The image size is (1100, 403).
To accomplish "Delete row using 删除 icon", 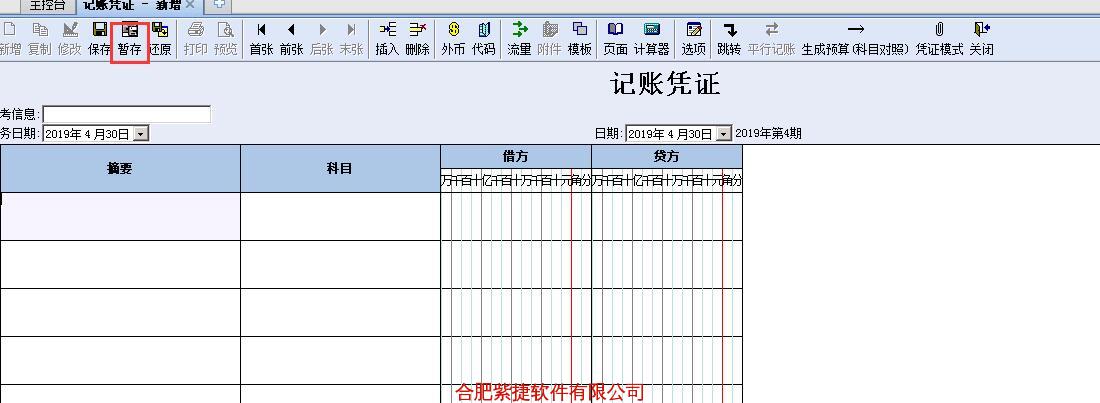I will 417,38.
